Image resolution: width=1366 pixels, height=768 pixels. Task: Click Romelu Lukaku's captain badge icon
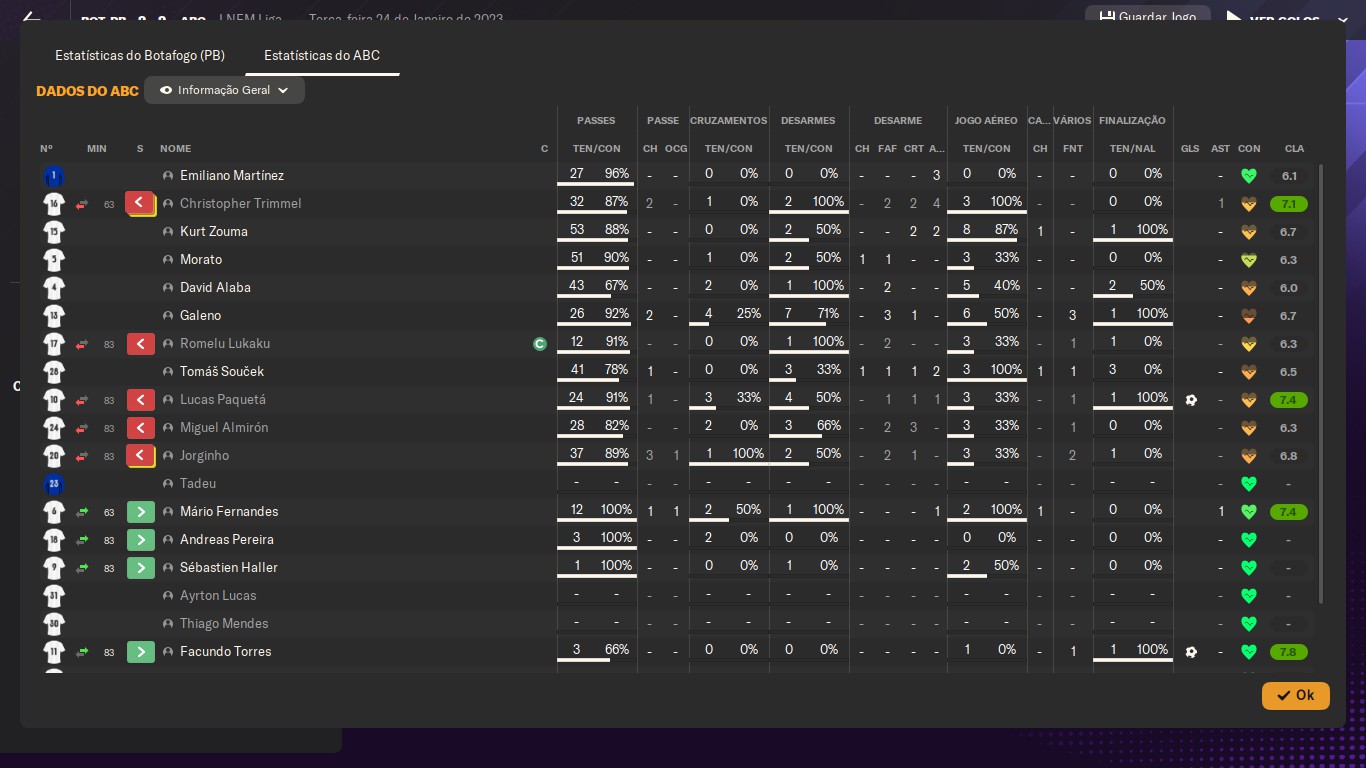tap(540, 344)
